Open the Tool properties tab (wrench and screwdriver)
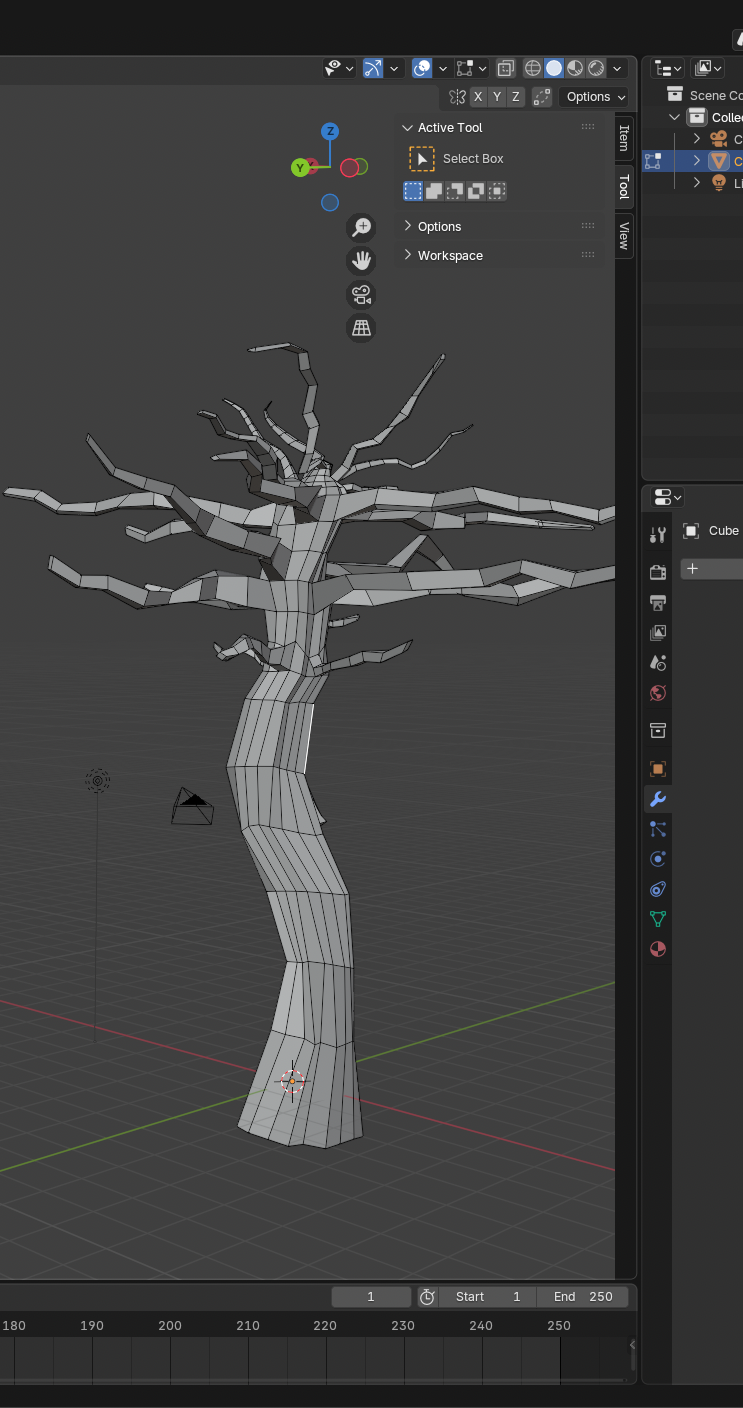This screenshot has width=743, height=1408. click(x=658, y=535)
